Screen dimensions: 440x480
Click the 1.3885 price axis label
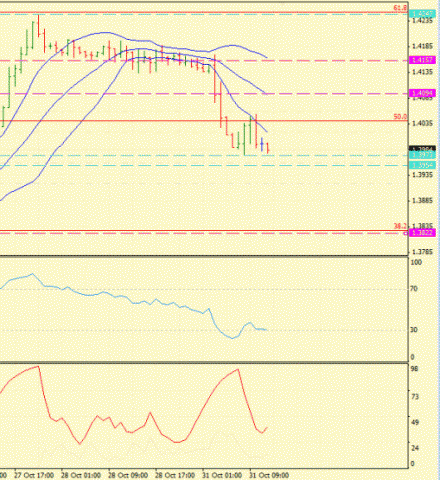(423, 201)
